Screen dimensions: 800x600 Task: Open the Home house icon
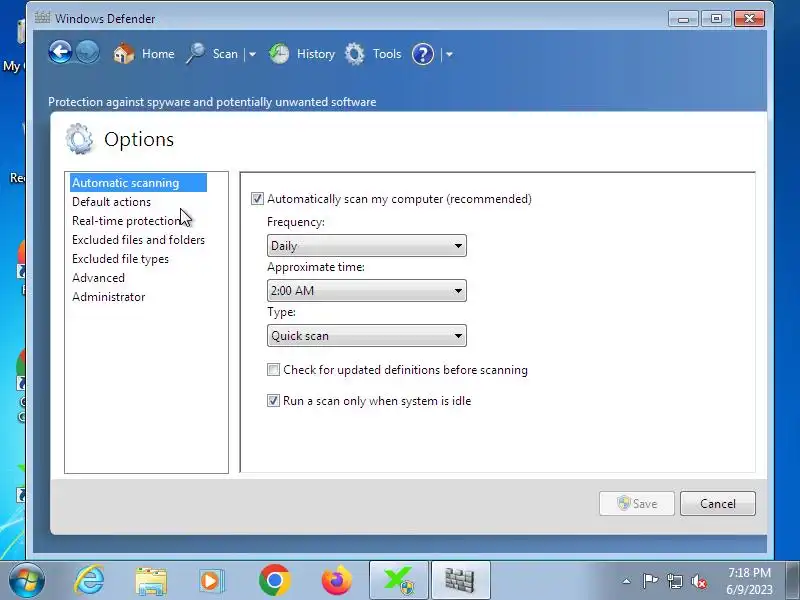click(x=123, y=54)
